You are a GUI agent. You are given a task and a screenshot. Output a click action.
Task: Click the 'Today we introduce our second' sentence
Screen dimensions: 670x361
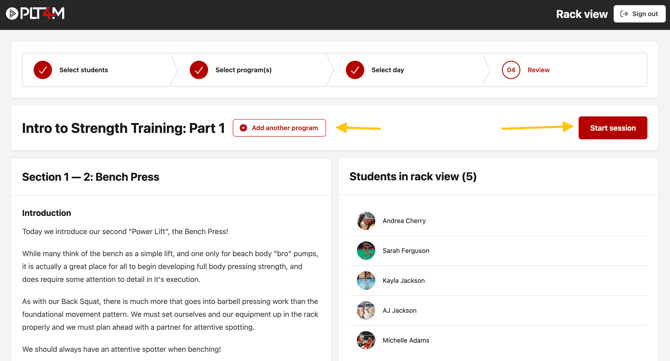pyautogui.click(x=125, y=232)
